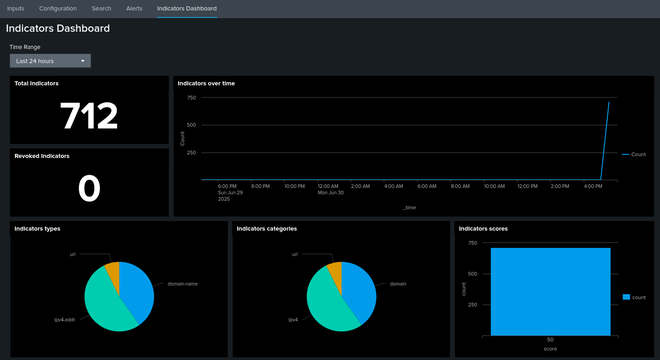Click the Revoked Indicators panel title
This screenshot has height=360, width=660.
tap(42, 156)
